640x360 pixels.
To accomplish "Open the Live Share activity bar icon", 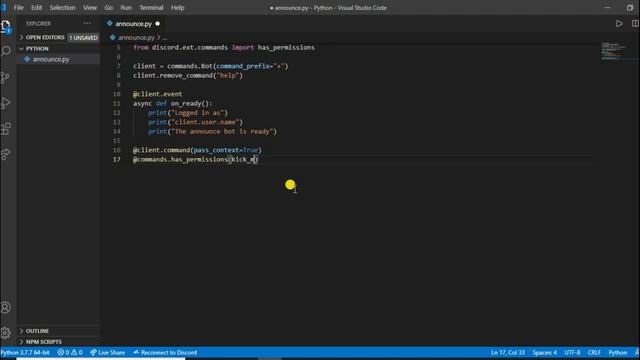I will [x=6, y=154].
